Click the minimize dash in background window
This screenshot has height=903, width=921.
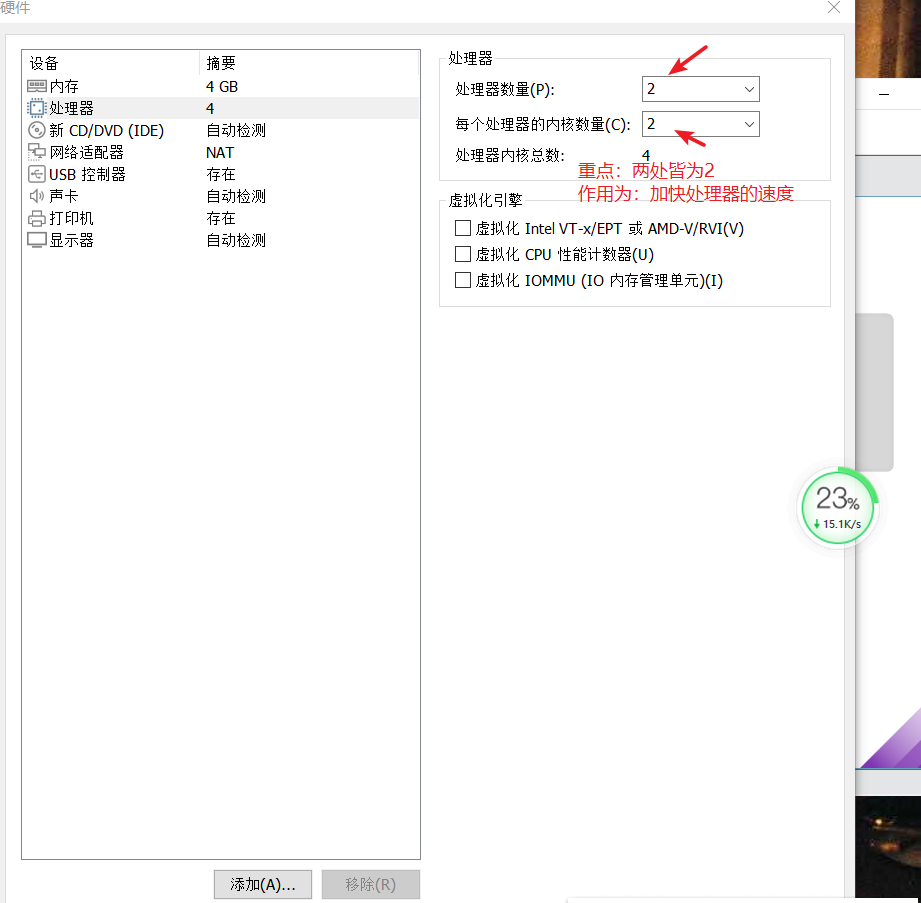(x=883, y=95)
